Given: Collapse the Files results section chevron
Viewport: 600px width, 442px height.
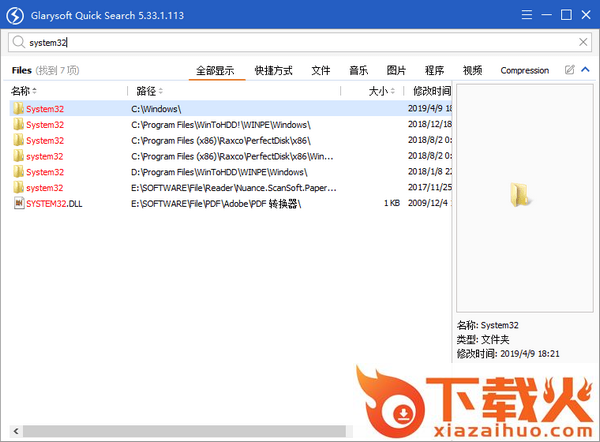Looking at the screenshot, I should click(x=585, y=70).
